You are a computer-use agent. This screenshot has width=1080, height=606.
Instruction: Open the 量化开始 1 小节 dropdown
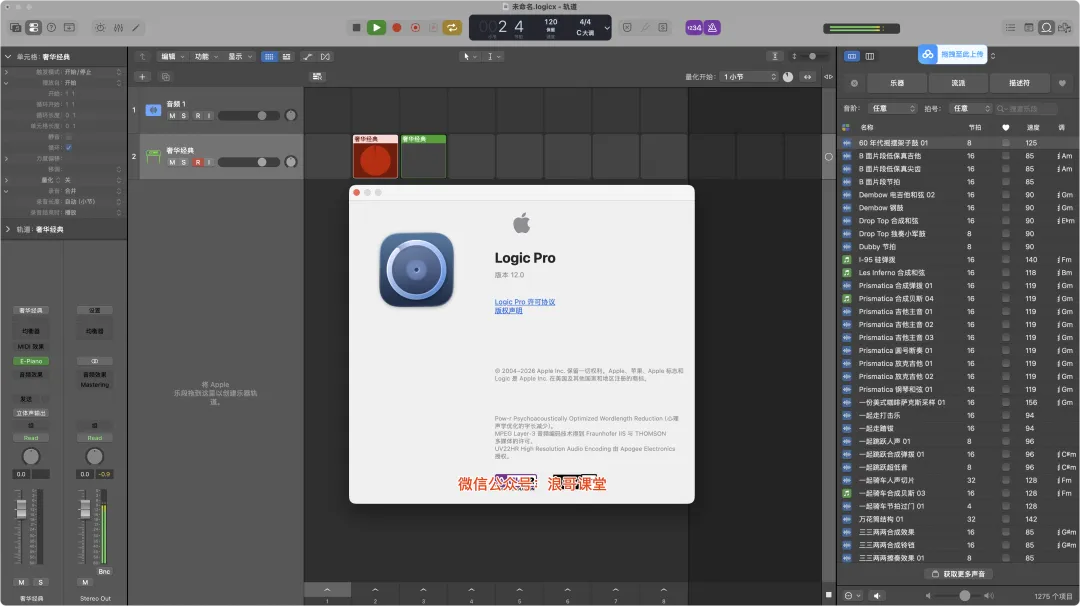tap(749, 76)
